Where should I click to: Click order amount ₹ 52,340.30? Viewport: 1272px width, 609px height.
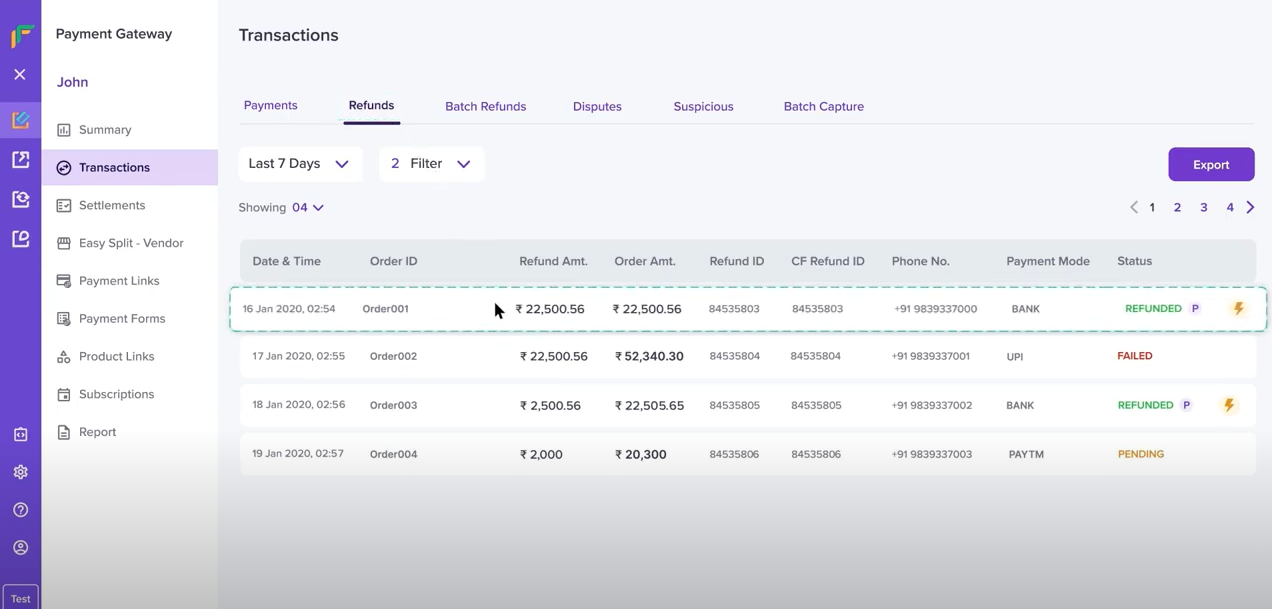pyautogui.click(x=650, y=356)
